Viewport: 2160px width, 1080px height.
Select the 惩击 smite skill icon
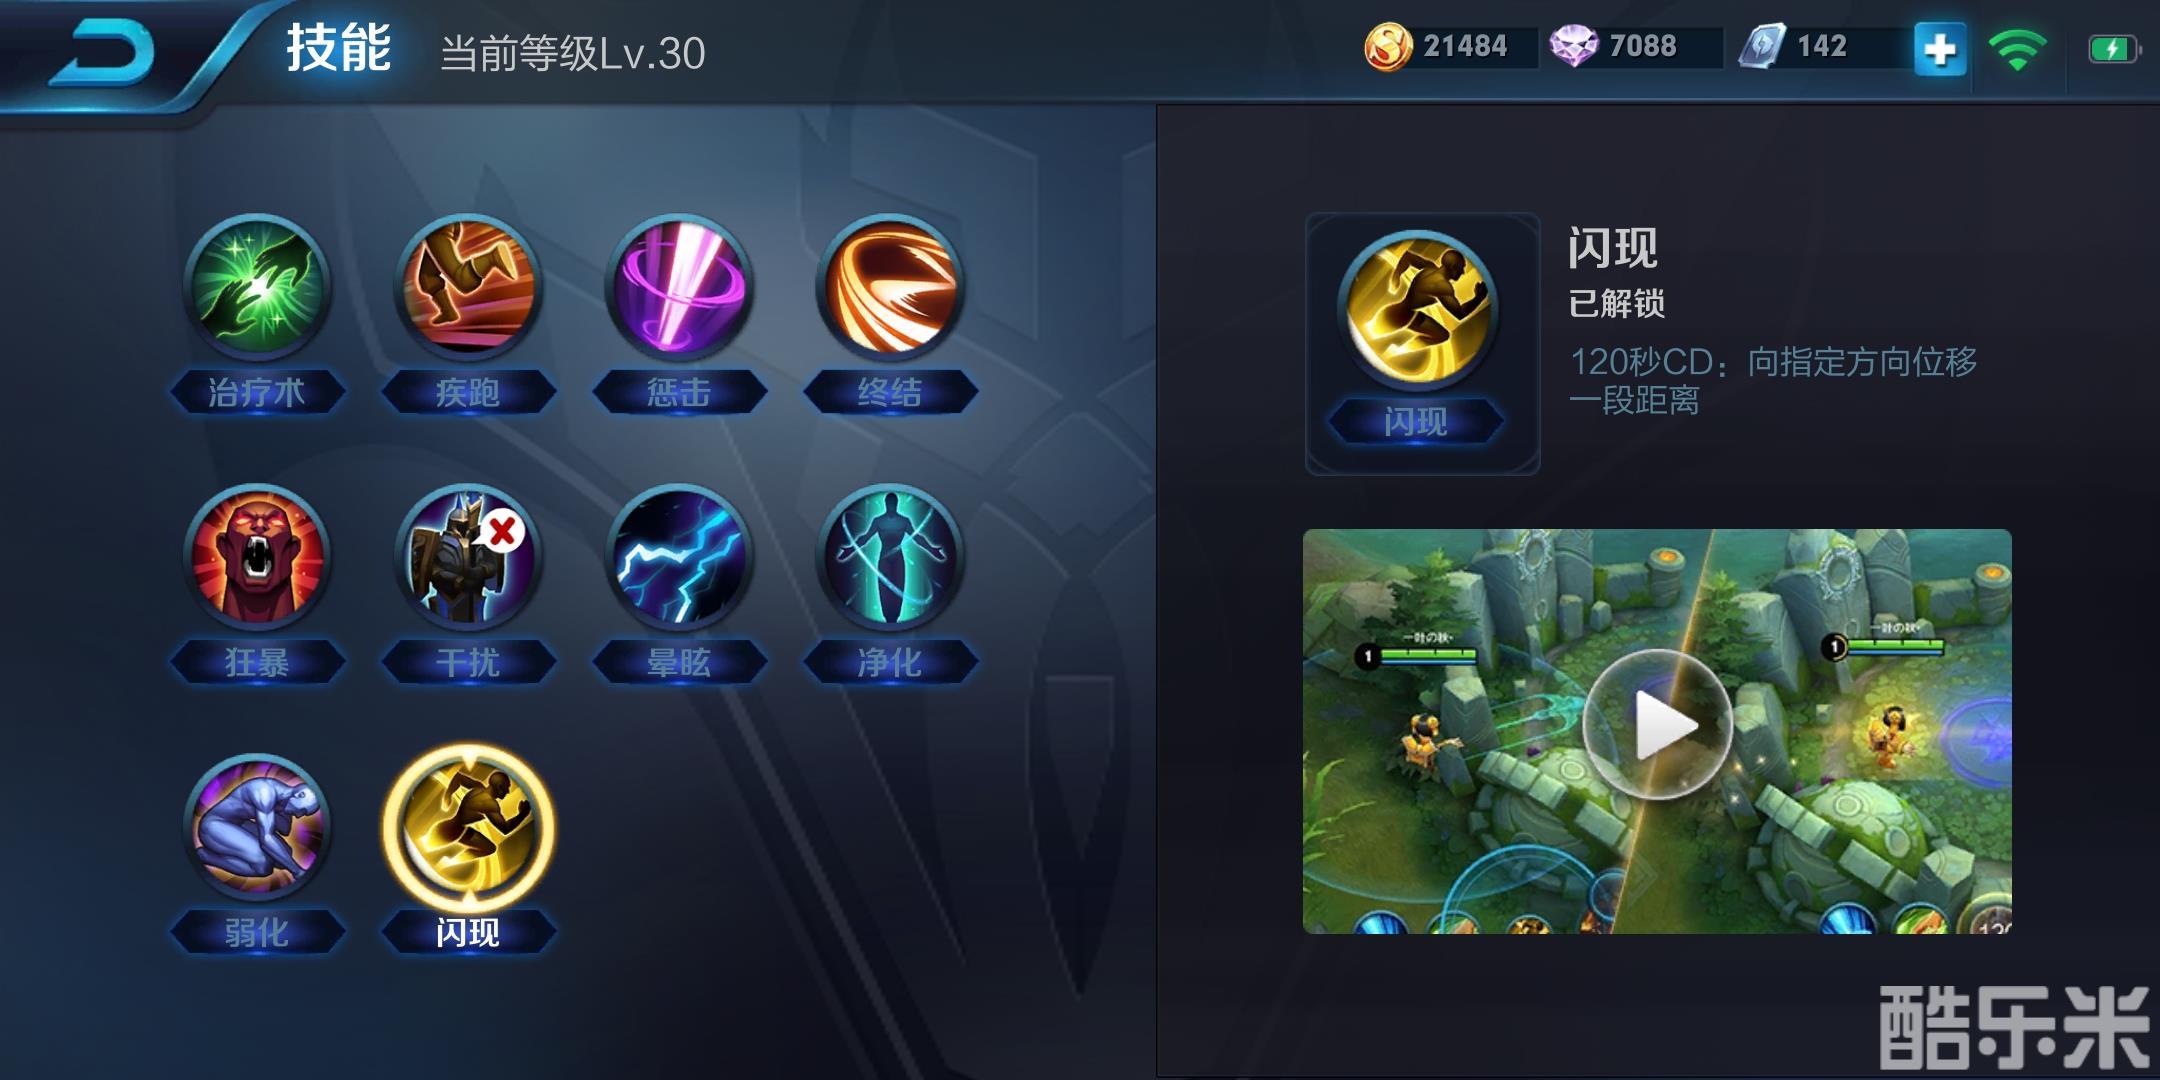point(679,287)
